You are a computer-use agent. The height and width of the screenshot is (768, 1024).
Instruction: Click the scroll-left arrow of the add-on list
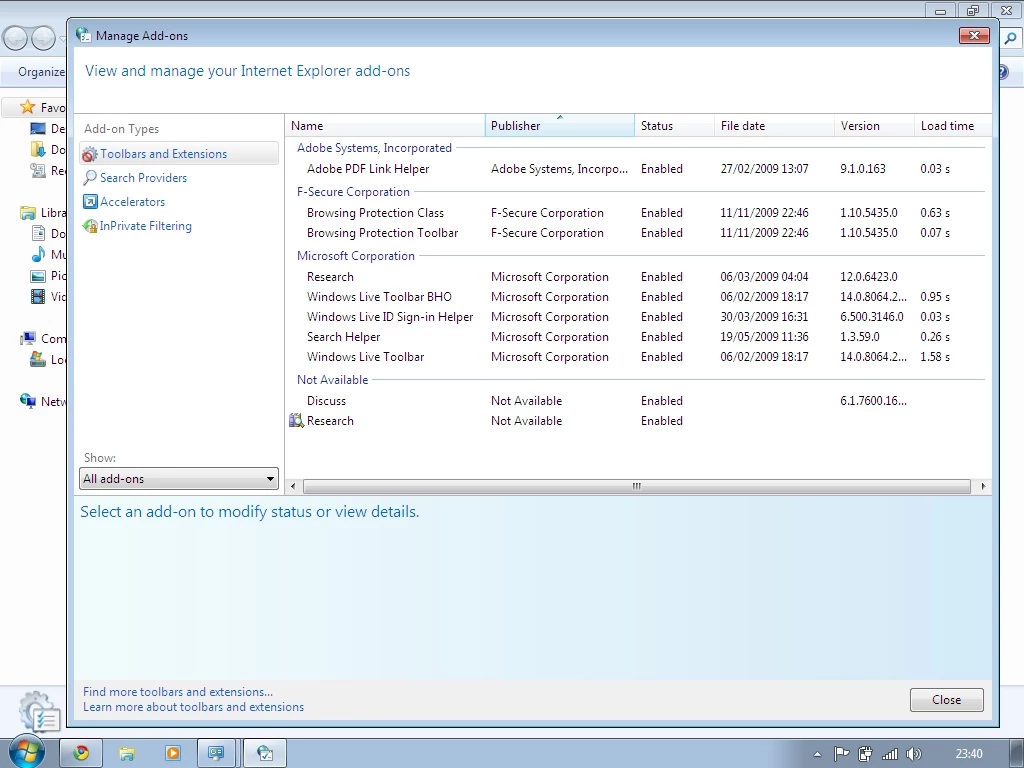coord(293,486)
